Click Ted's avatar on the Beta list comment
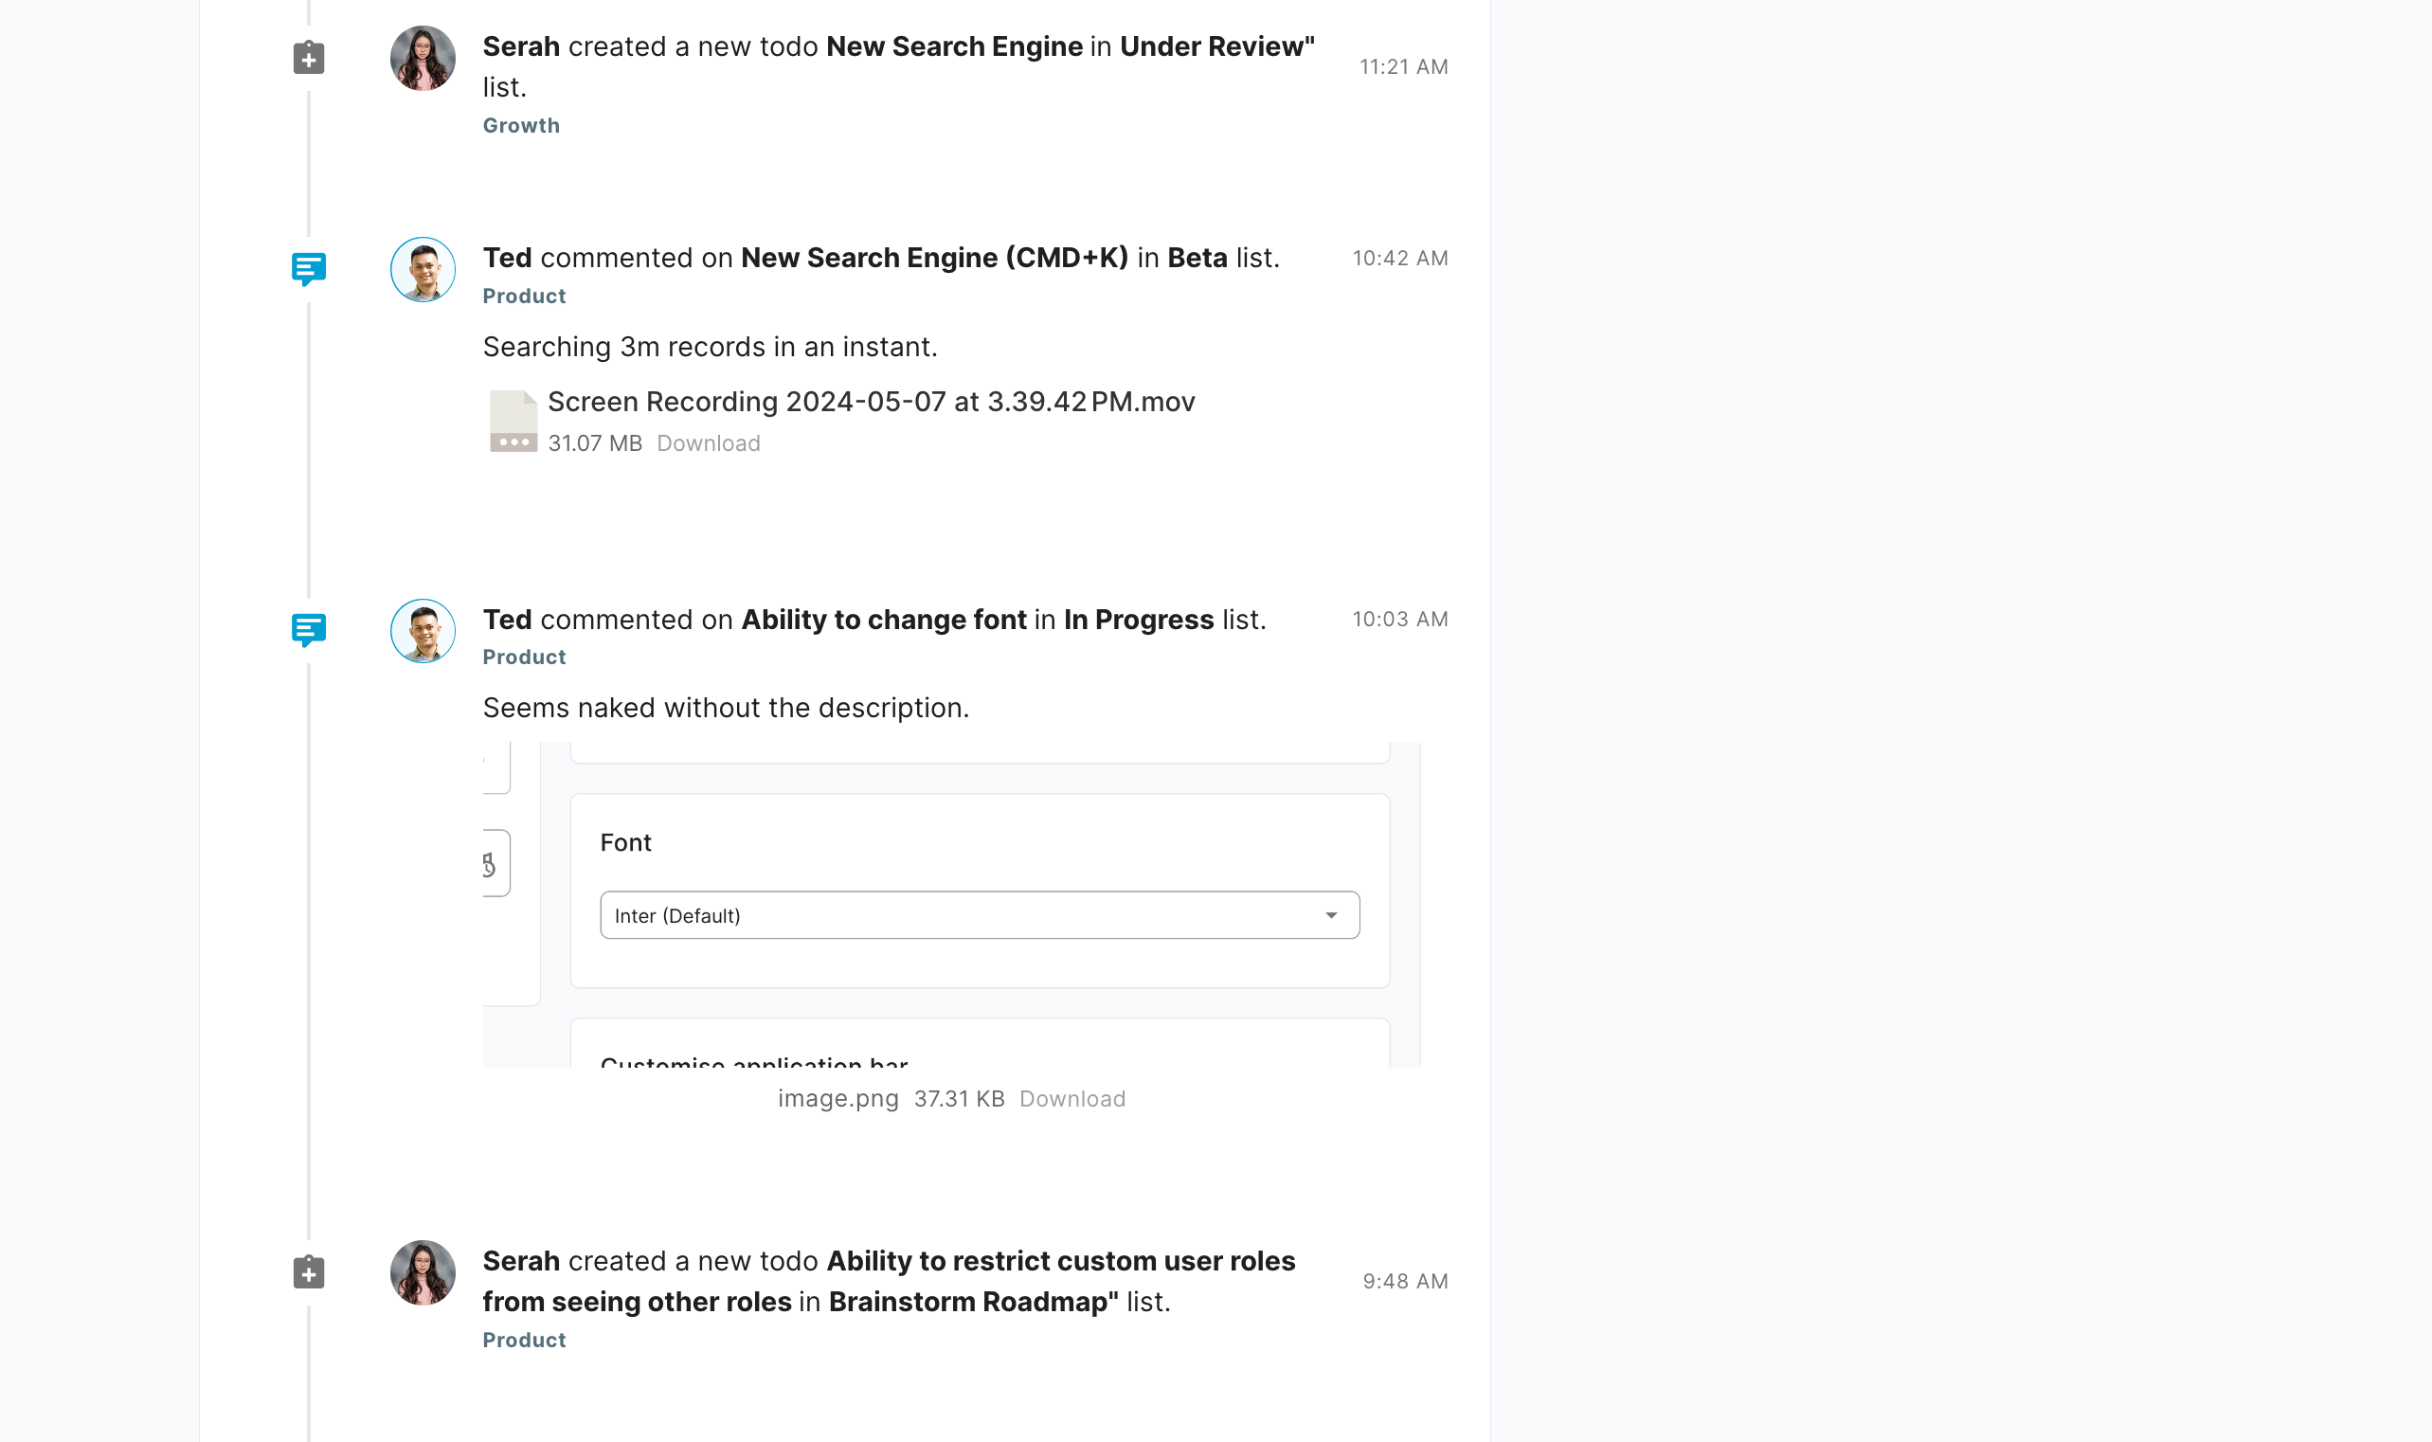The image size is (2432, 1442). (x=422, y=269)
